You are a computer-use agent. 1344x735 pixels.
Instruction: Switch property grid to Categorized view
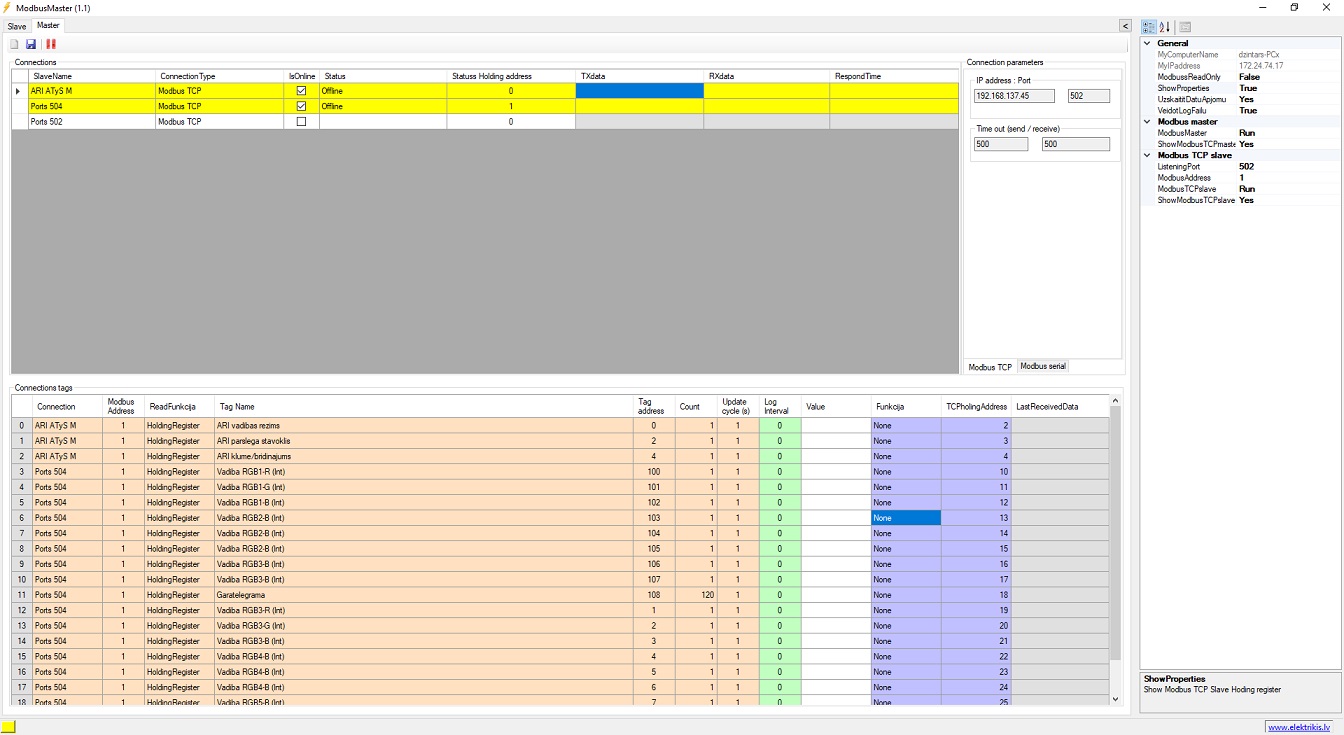[x=1149, y=27]
